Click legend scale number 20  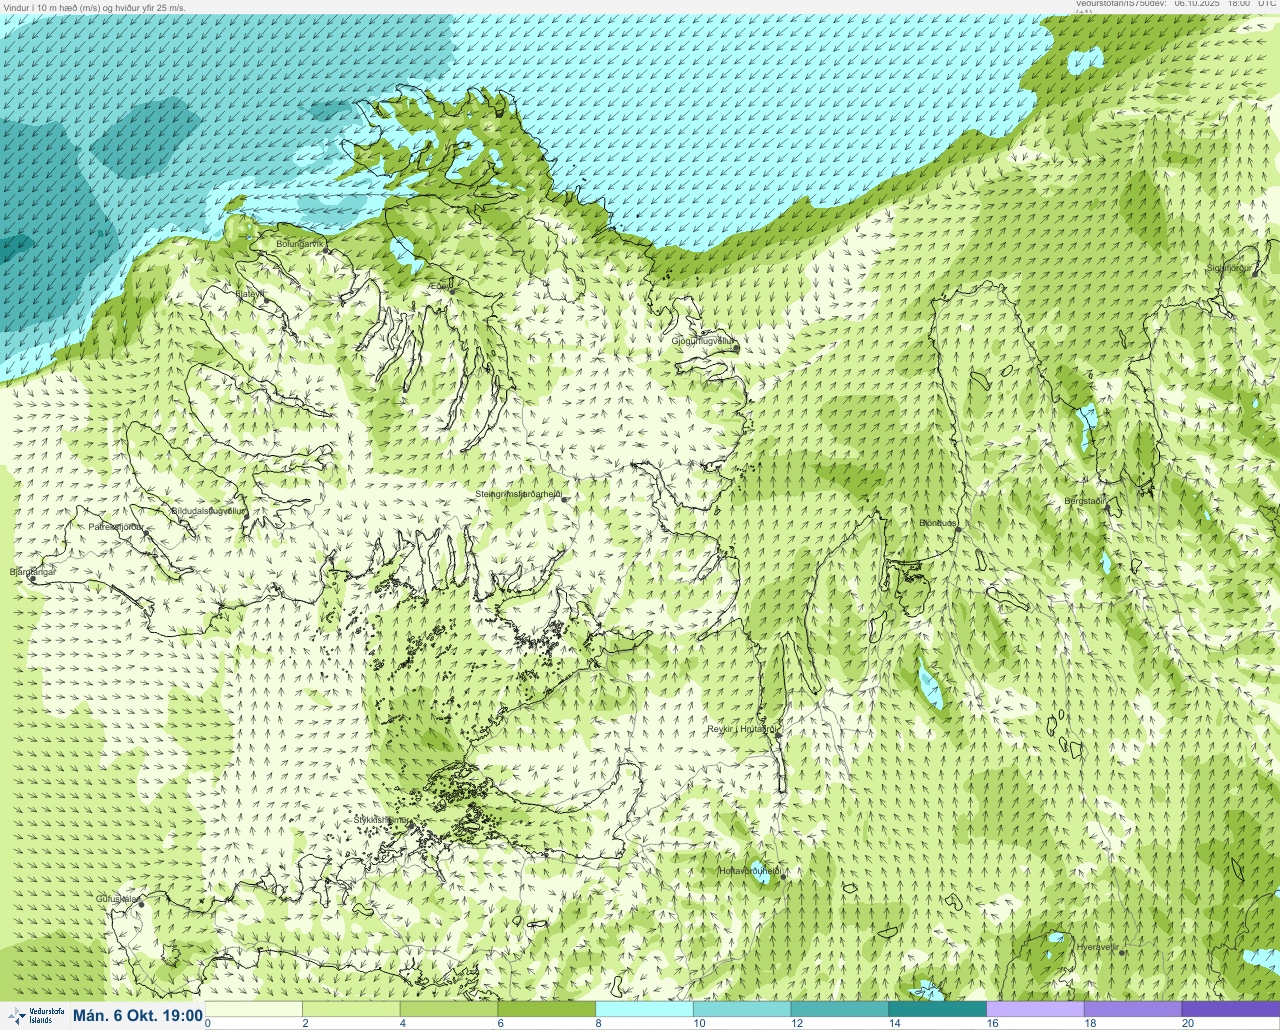coord(1187,1023)
